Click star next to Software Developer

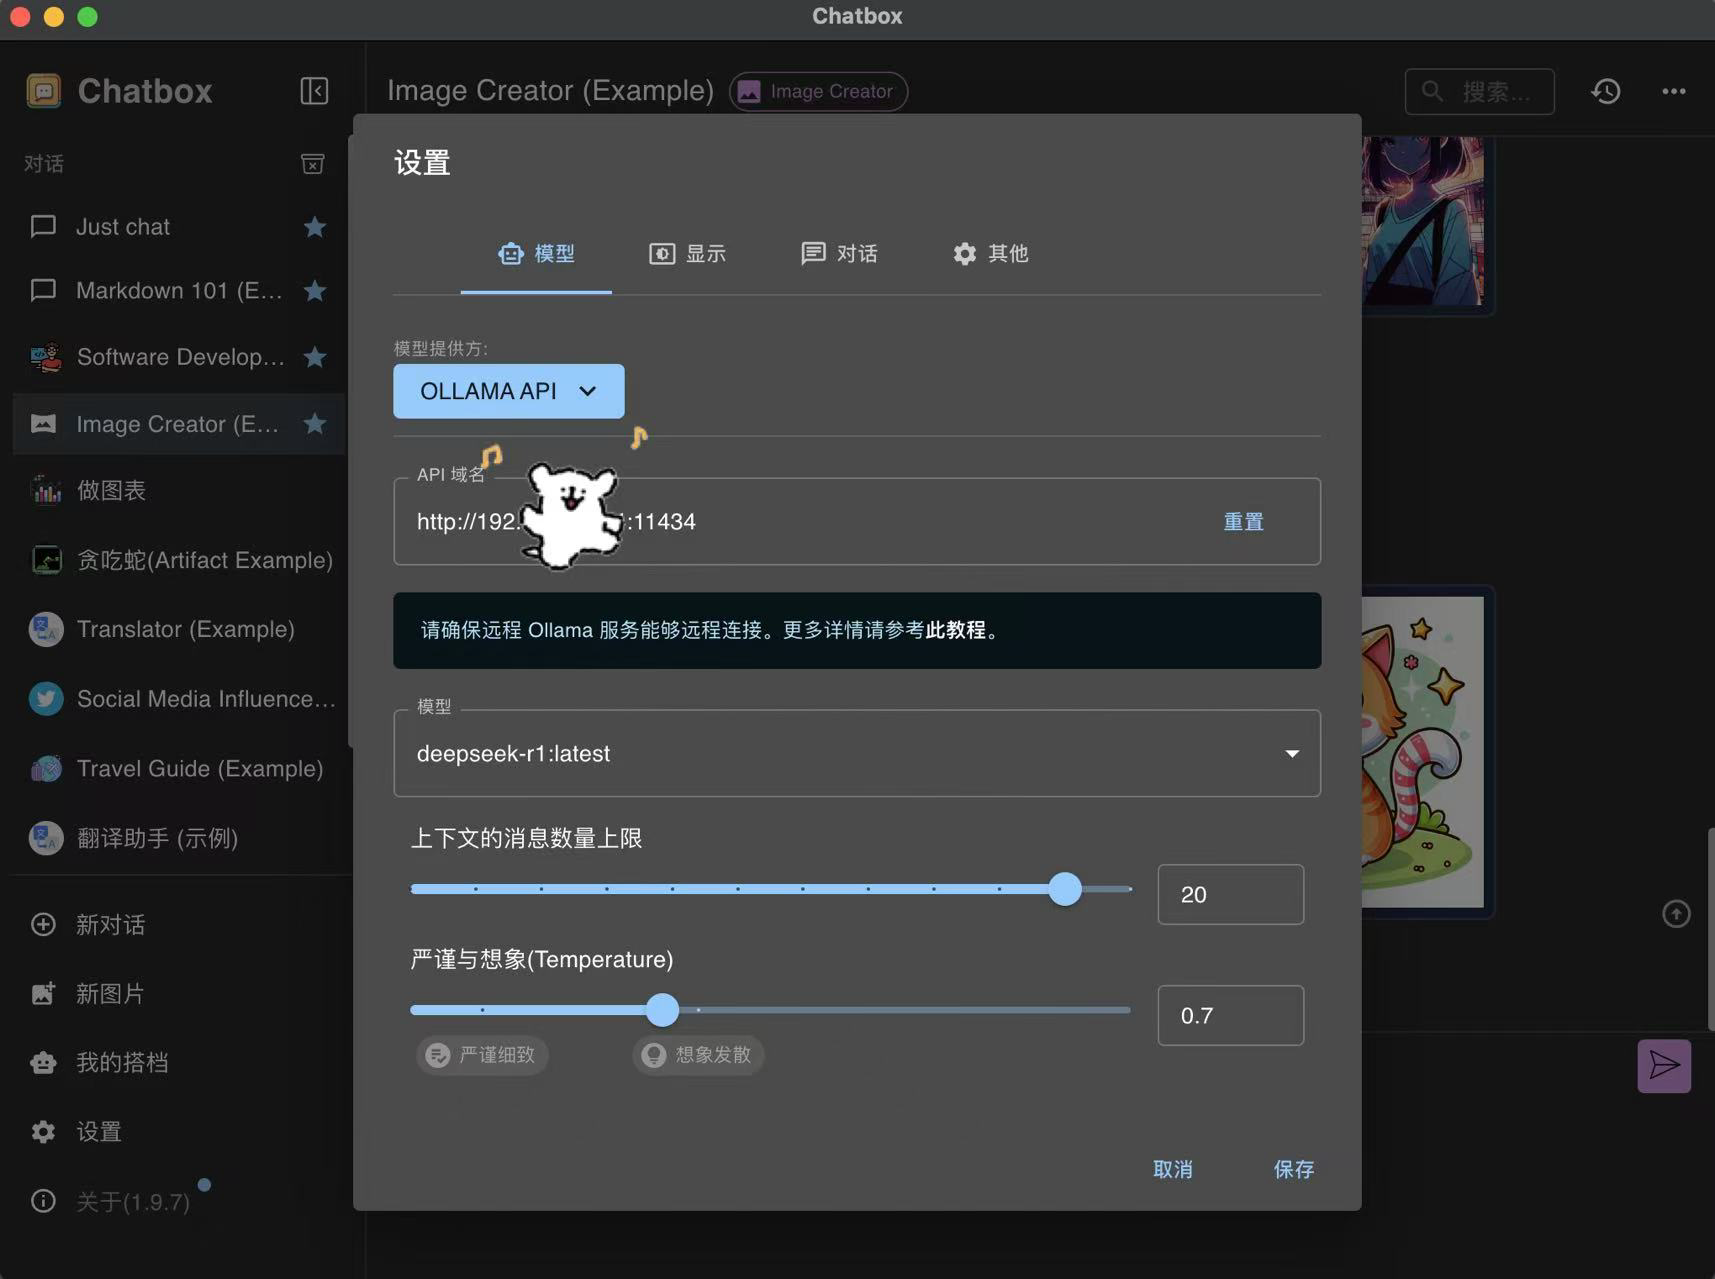pyautogui.click(x=315, y=357)
